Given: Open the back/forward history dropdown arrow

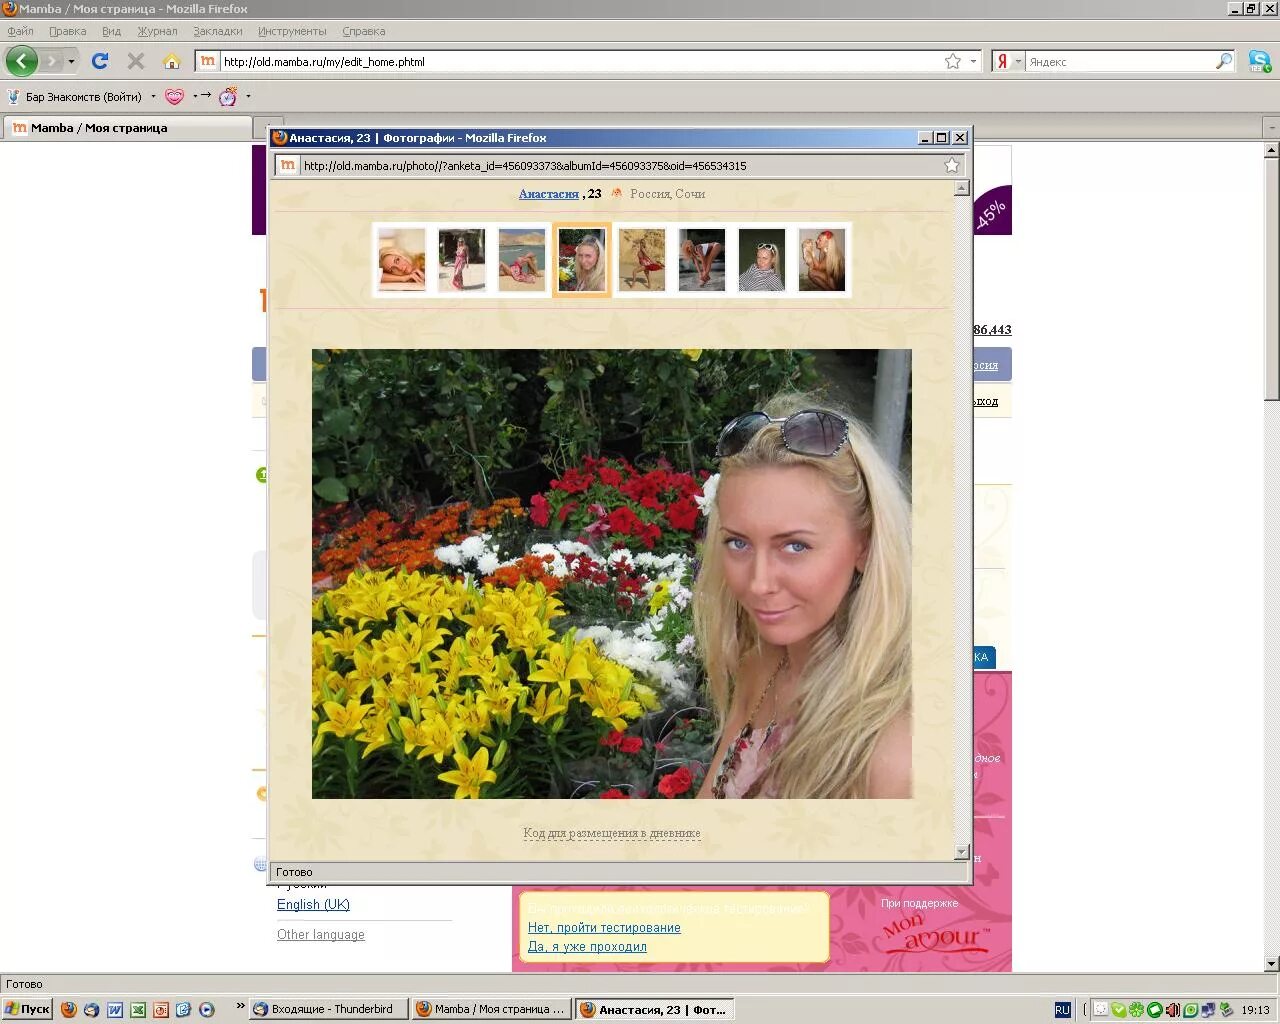Looking at the screenshot, I should coord(71,62).
